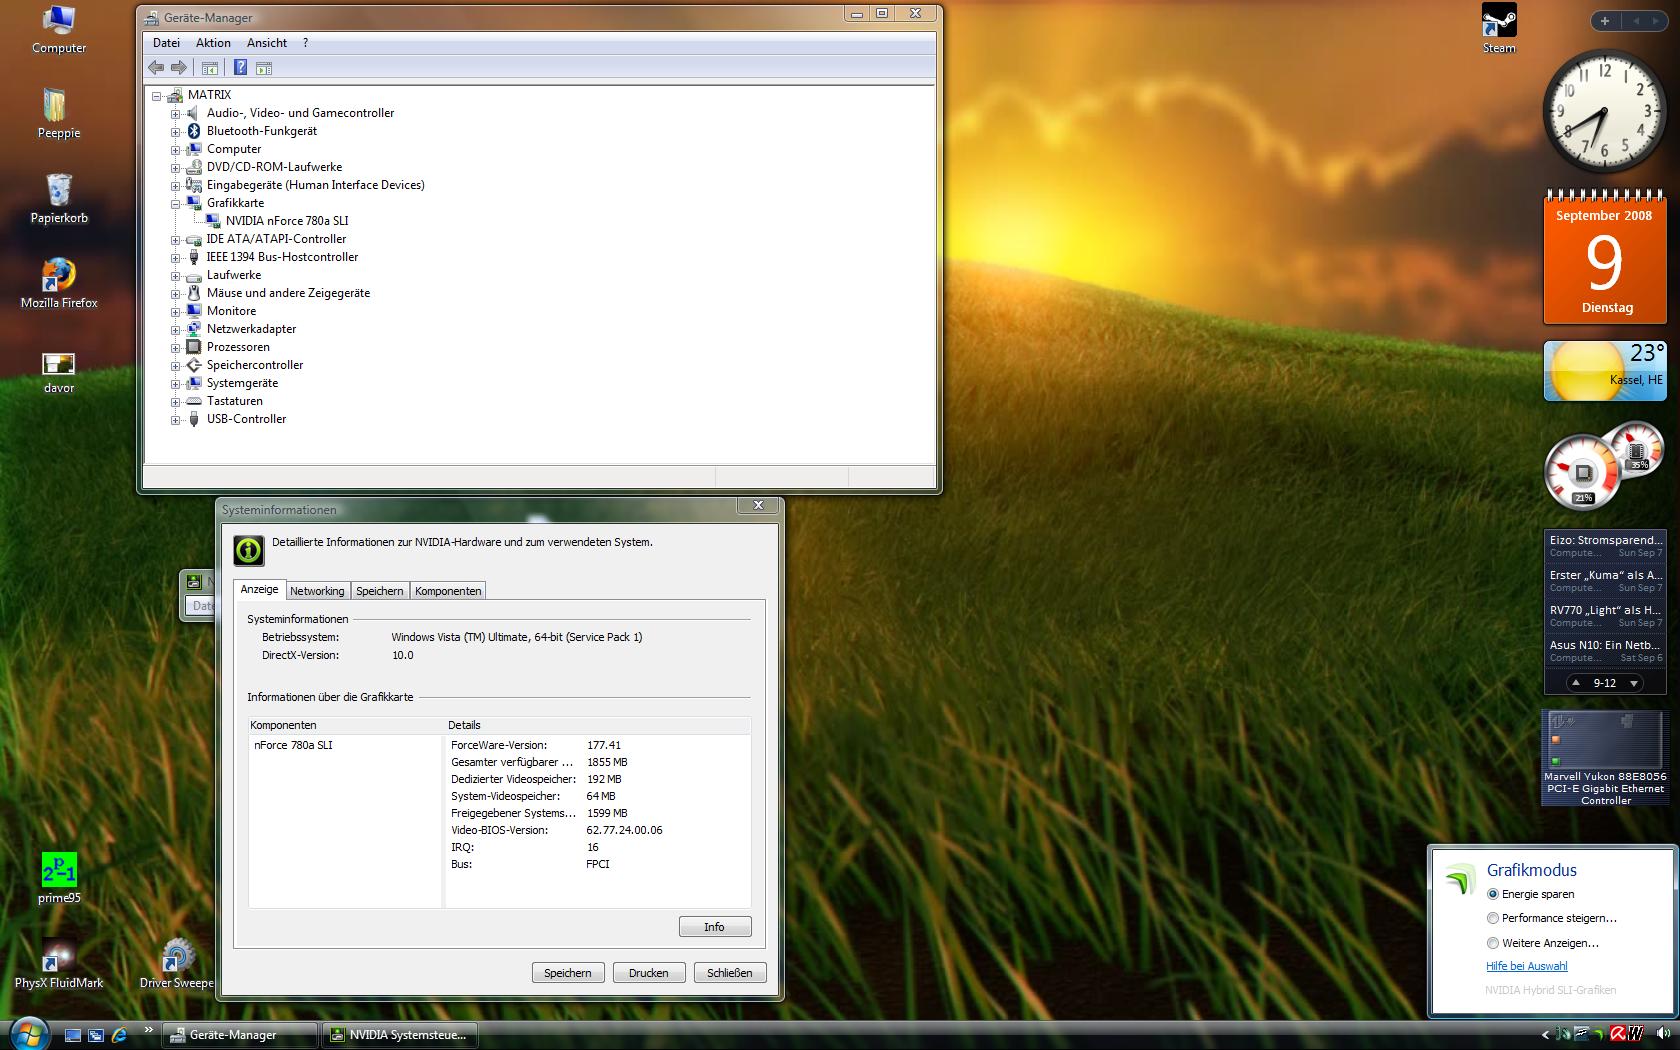Launch the PhysX FluidMark shortcut
This screenshot has width=1680, height=1050.
click(59, 964)
